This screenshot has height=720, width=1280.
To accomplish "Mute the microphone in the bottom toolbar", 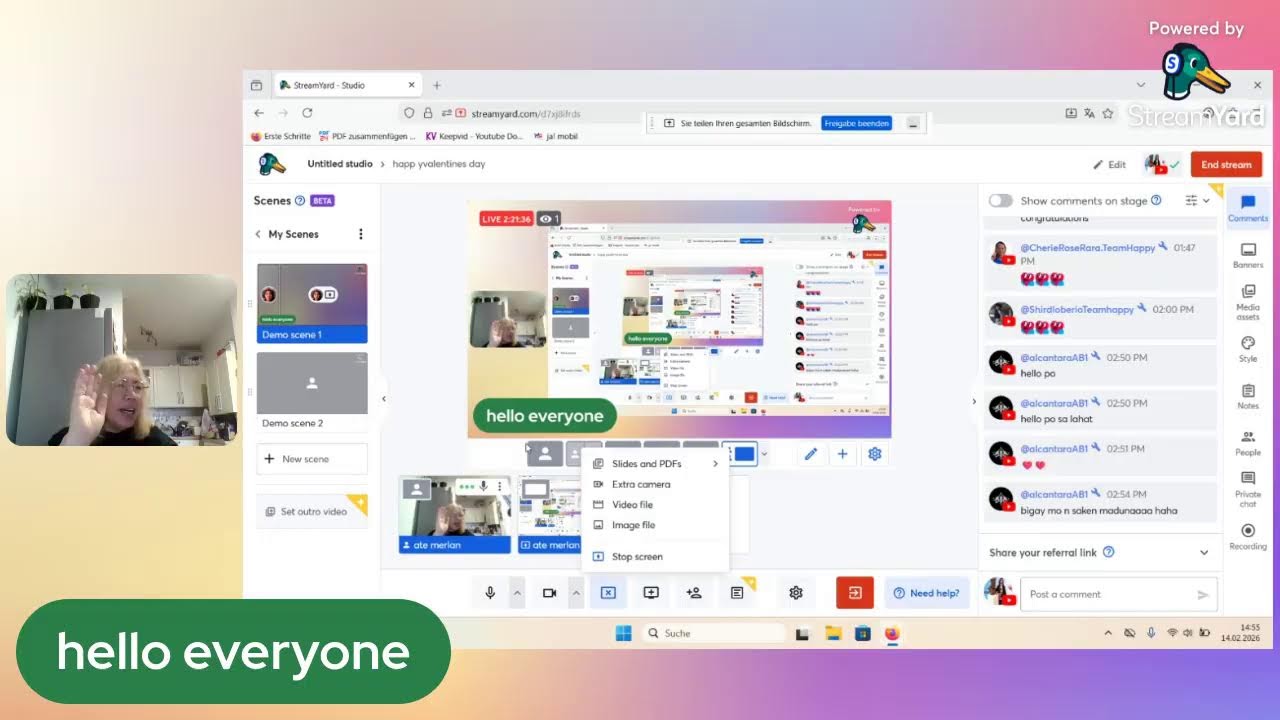I will pos(490,593).
